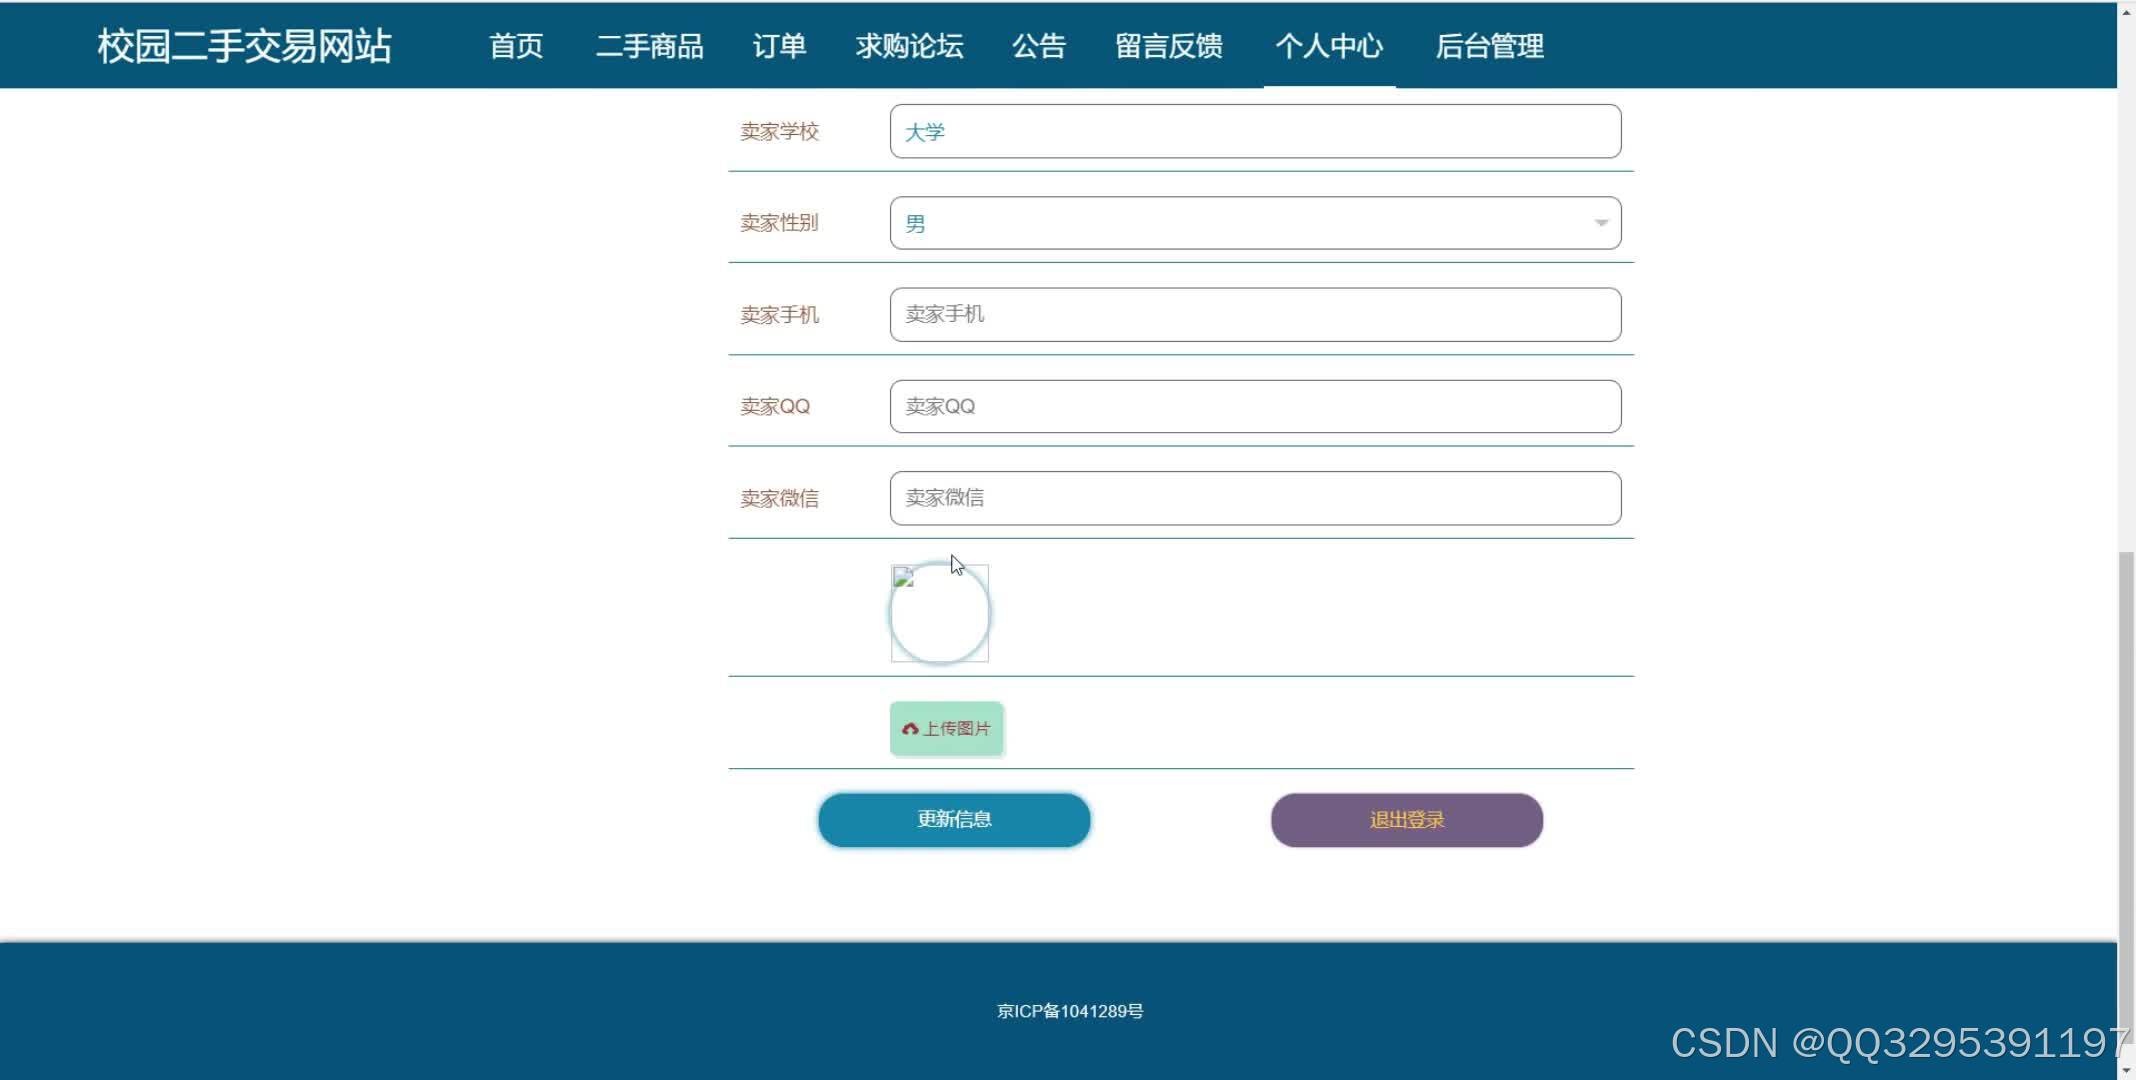
Task: Submit with the 更新信息 button
Action: [954, 820]
